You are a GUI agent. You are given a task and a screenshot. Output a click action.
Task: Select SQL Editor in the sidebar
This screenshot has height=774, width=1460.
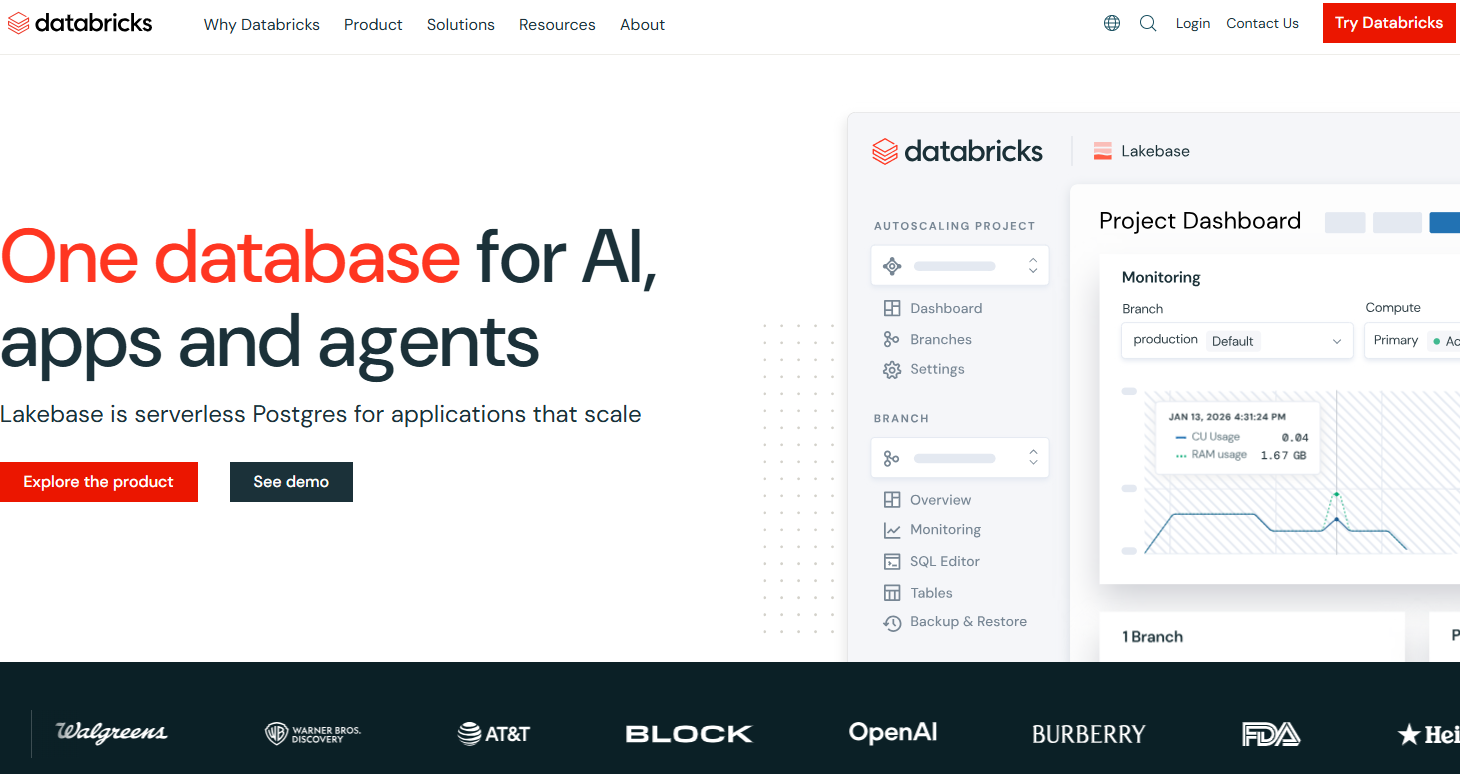pyautogui.click(x=945, y=561)
